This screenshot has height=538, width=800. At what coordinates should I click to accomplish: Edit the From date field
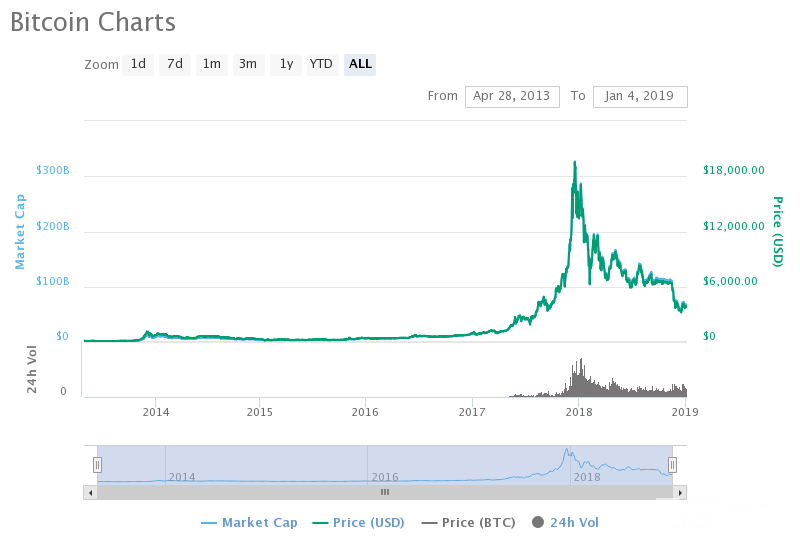pyautogui.click(x=512, y=96)
